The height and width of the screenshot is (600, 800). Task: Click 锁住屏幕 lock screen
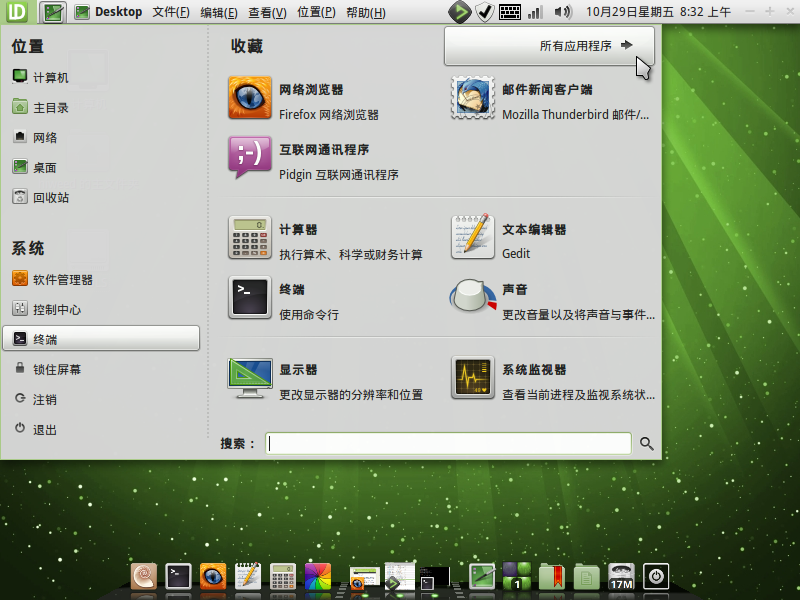tap(46, 369)
